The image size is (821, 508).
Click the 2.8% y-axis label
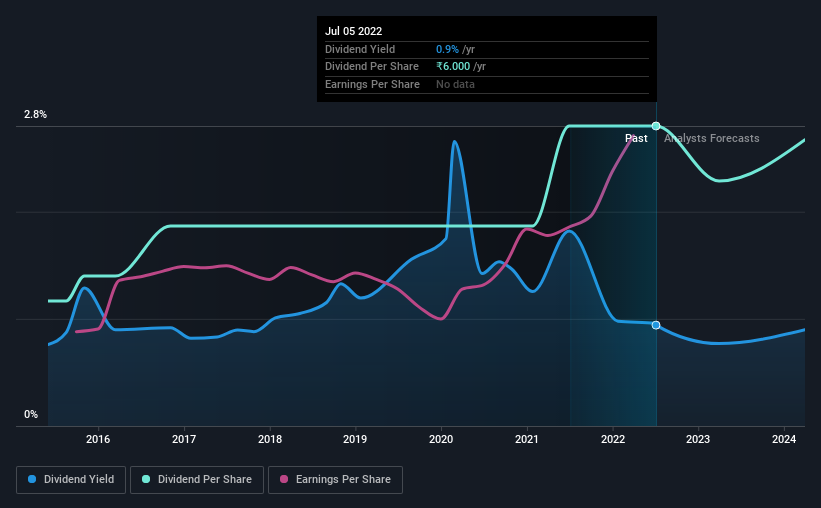(x=35, y=114)
